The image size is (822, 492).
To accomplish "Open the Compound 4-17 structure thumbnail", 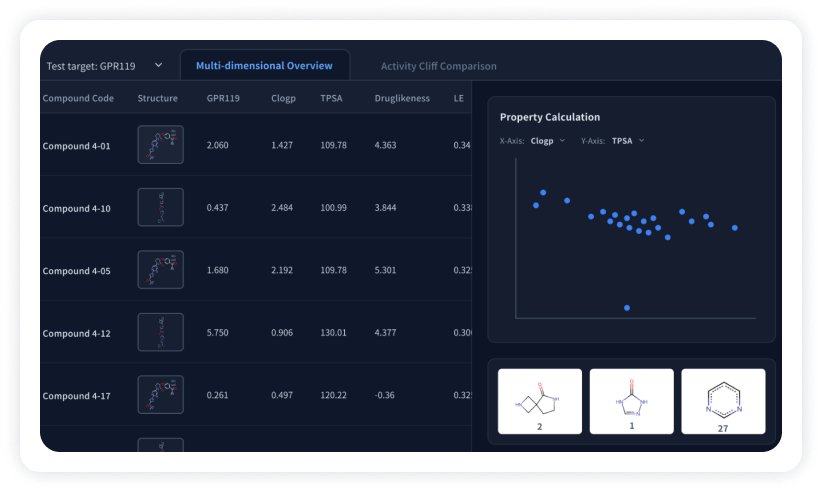I will [x=160, y=395].
